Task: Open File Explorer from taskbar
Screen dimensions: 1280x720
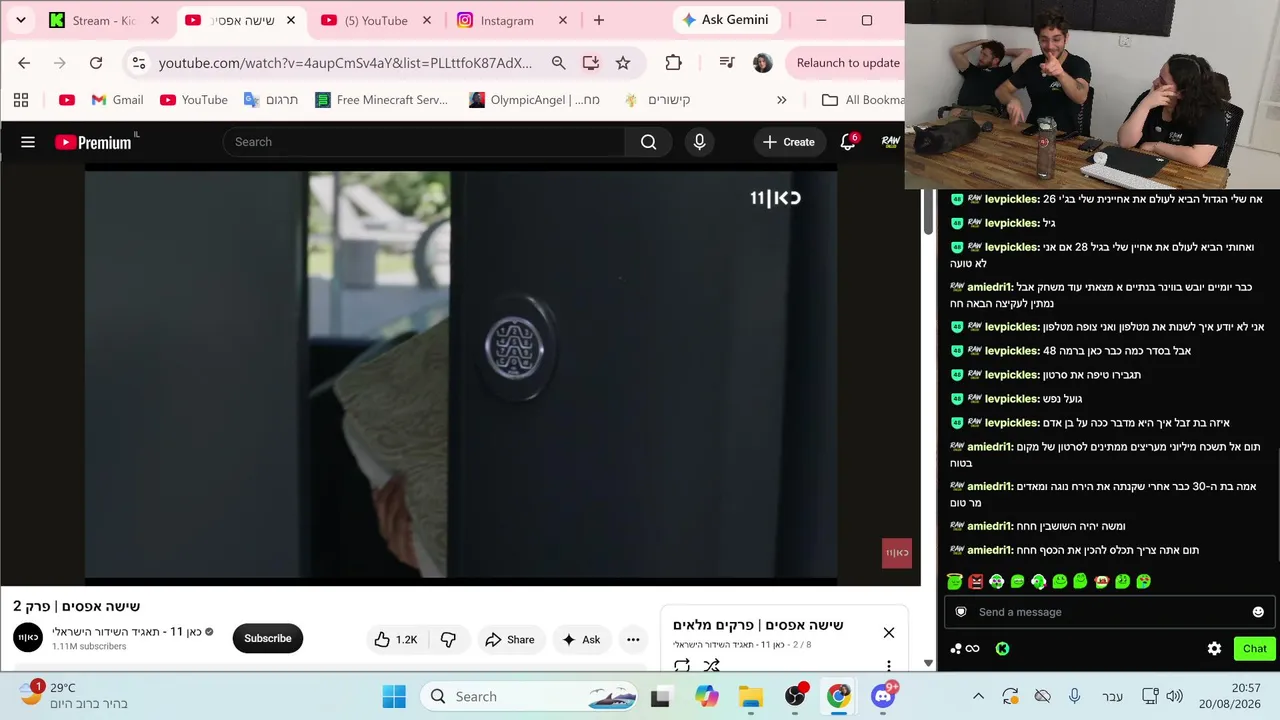Action: [751, 696]
